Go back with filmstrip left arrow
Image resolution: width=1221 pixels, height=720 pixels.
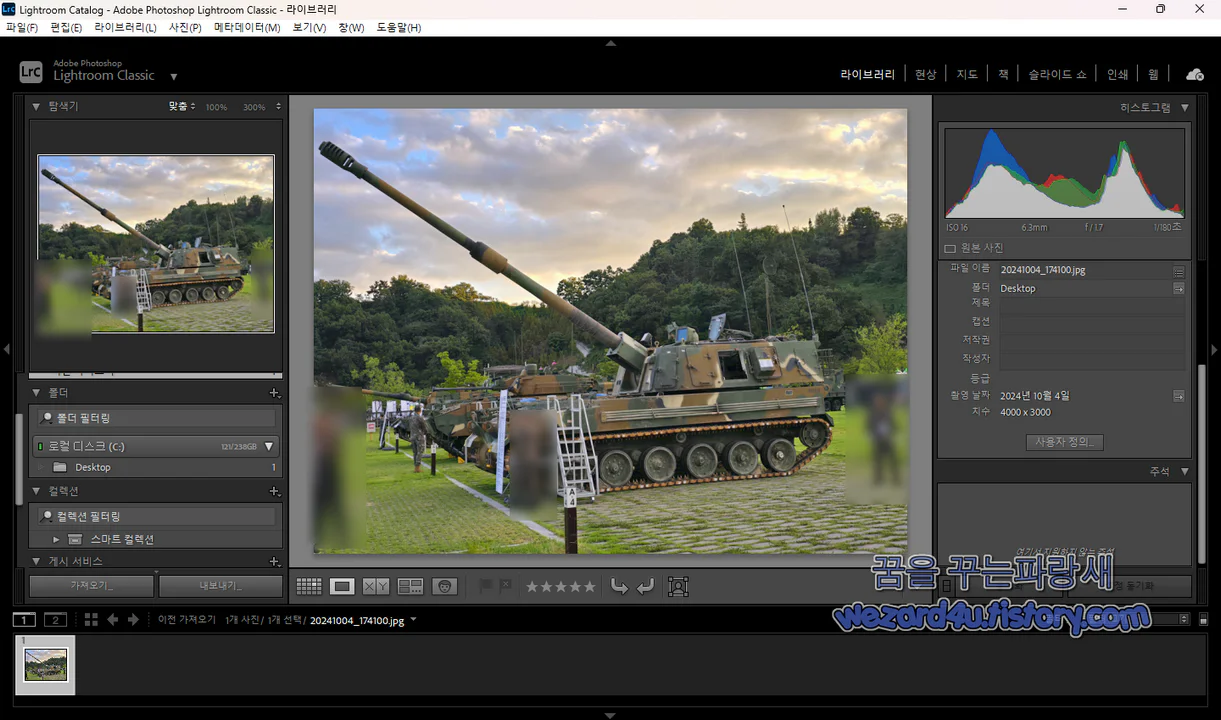point(112,620)
